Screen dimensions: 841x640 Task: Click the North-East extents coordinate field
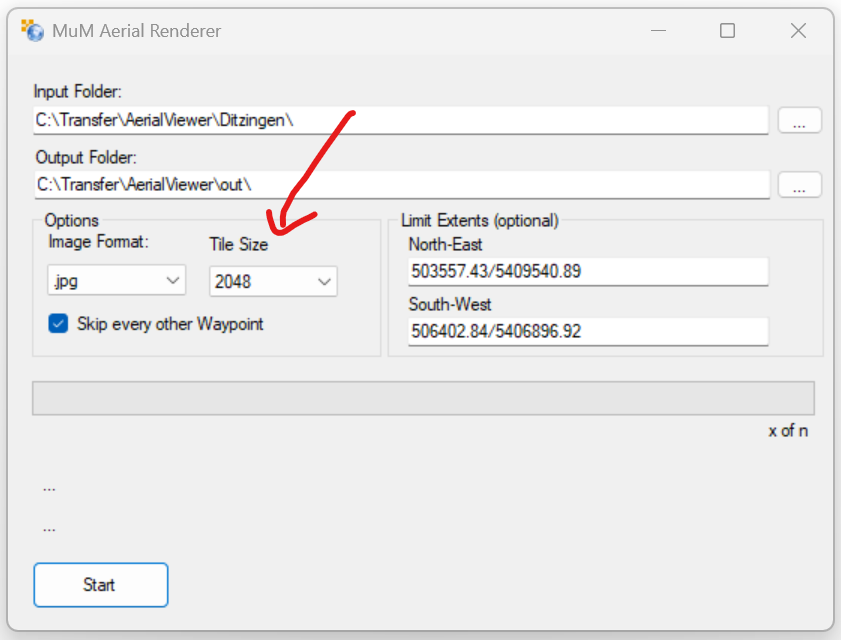click(587, 272)
